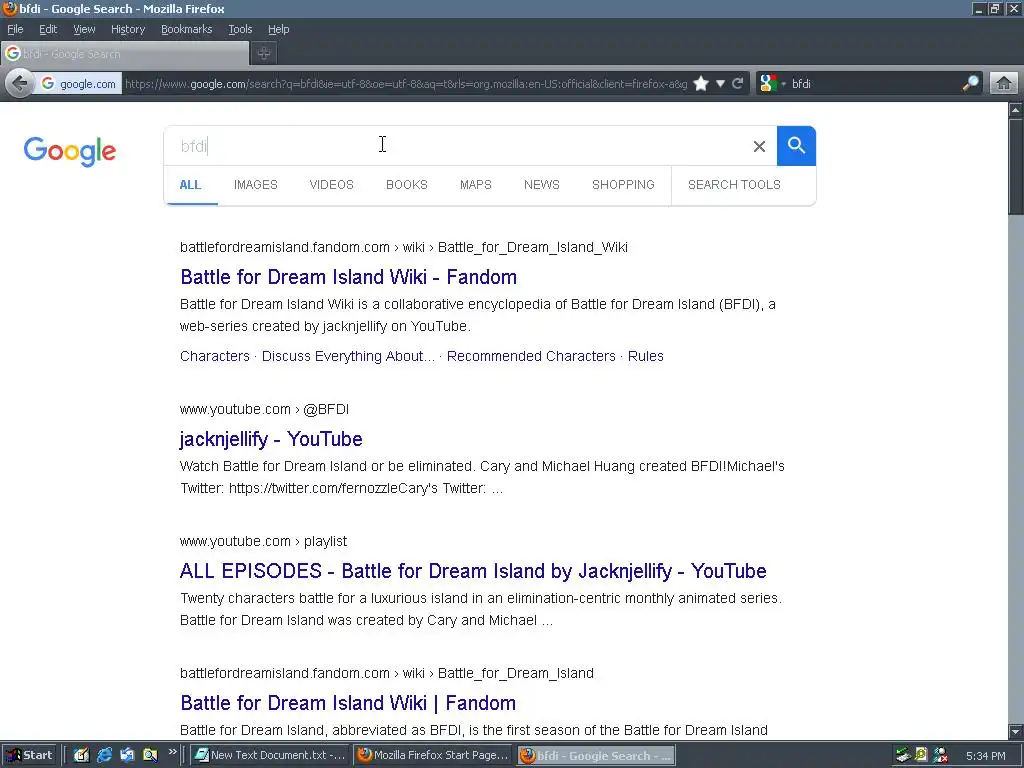
Task: Launch Outlook Express quick launch icon
Action: pos(127,755)
